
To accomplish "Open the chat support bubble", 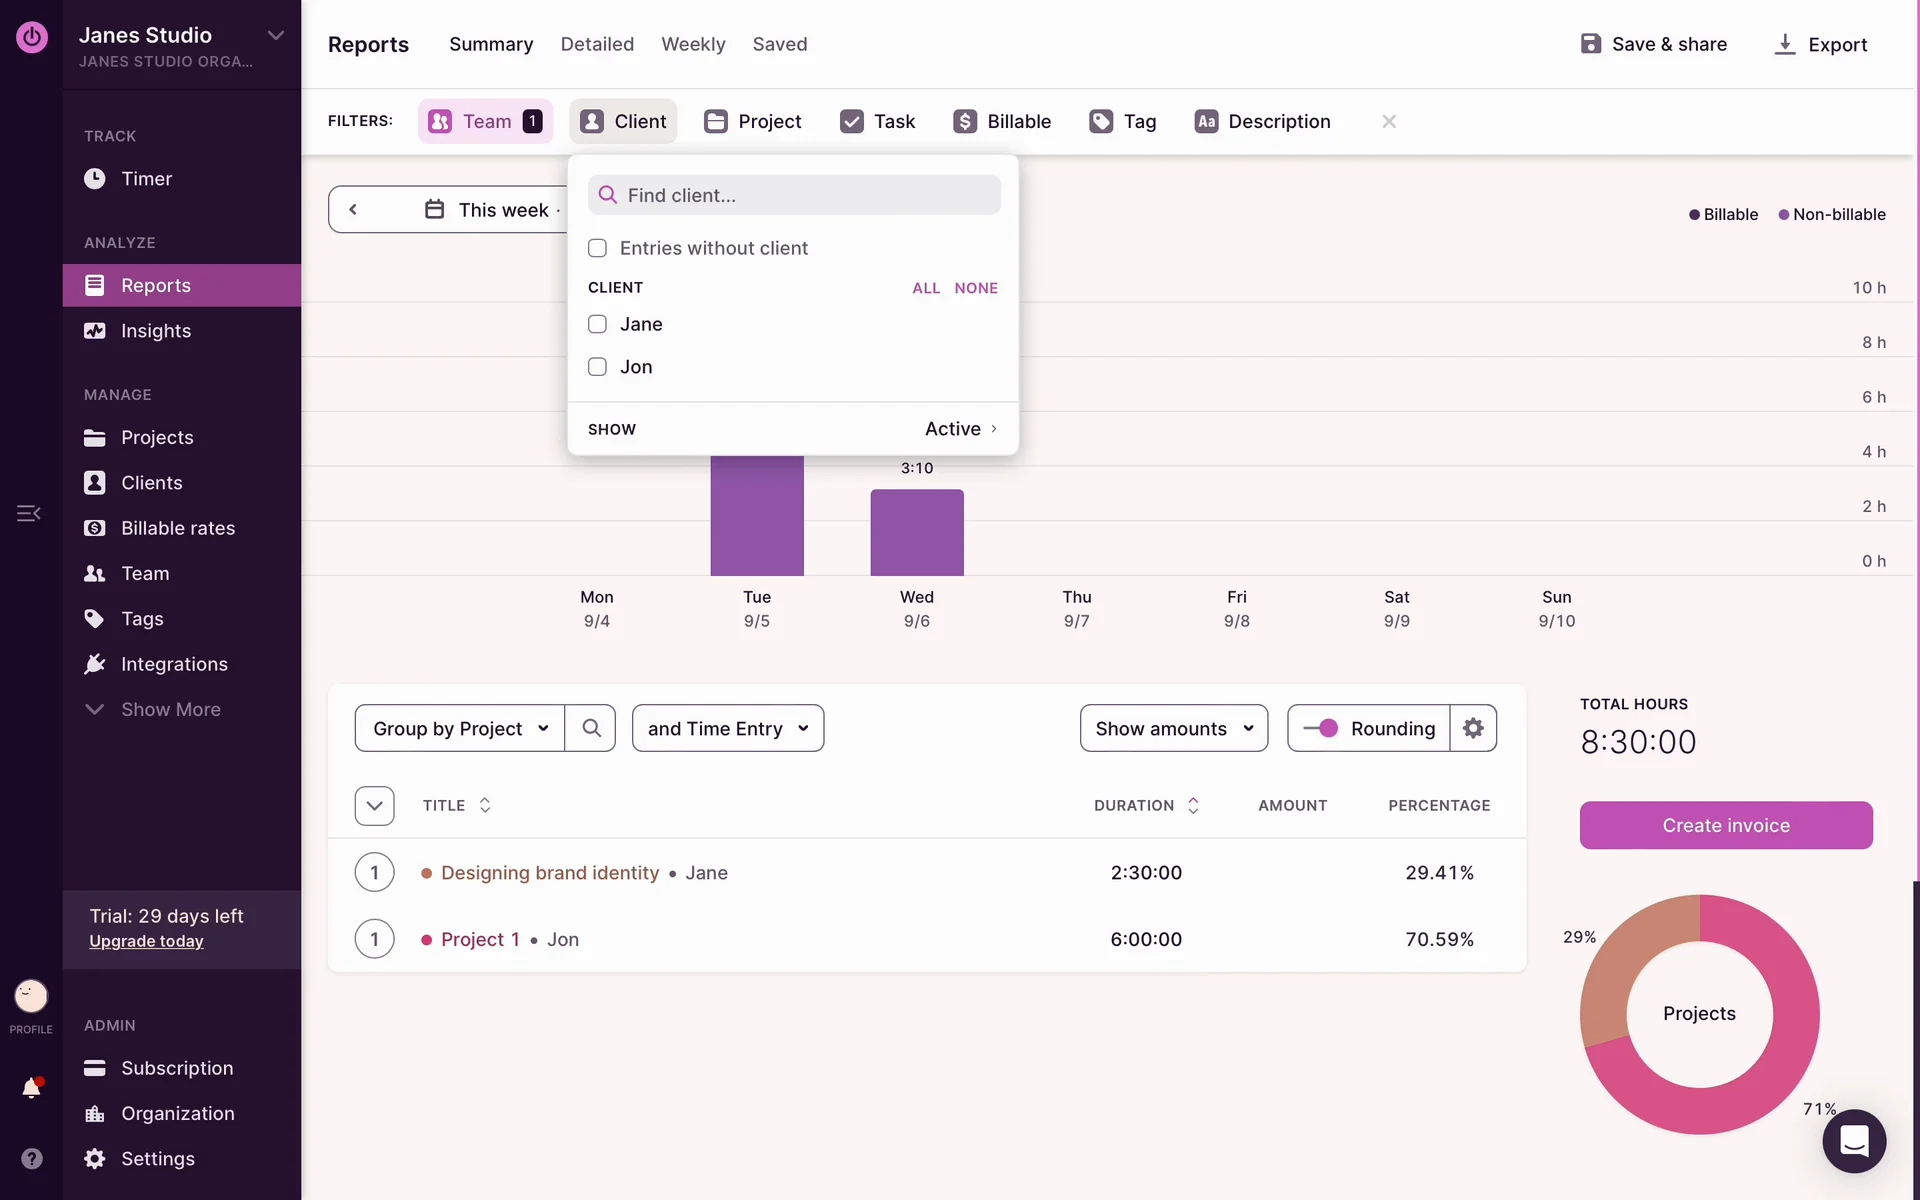I will 1853,1140.
